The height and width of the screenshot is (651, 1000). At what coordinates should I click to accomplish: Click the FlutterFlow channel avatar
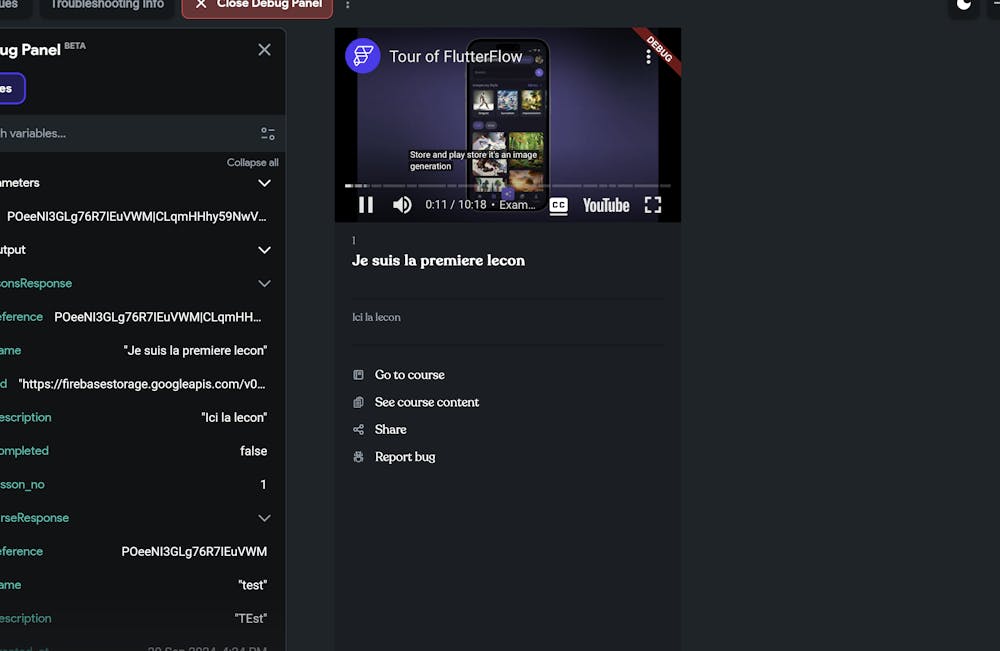tap(363, 56)
